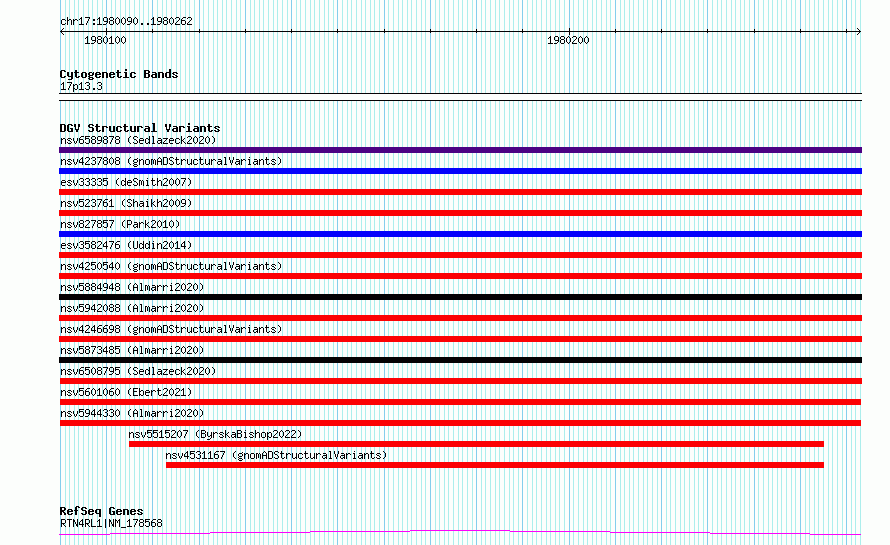Select nsv5884948 (Almarri2020) label
Screen dimensions: 890x545
click(x=132, y=287)
